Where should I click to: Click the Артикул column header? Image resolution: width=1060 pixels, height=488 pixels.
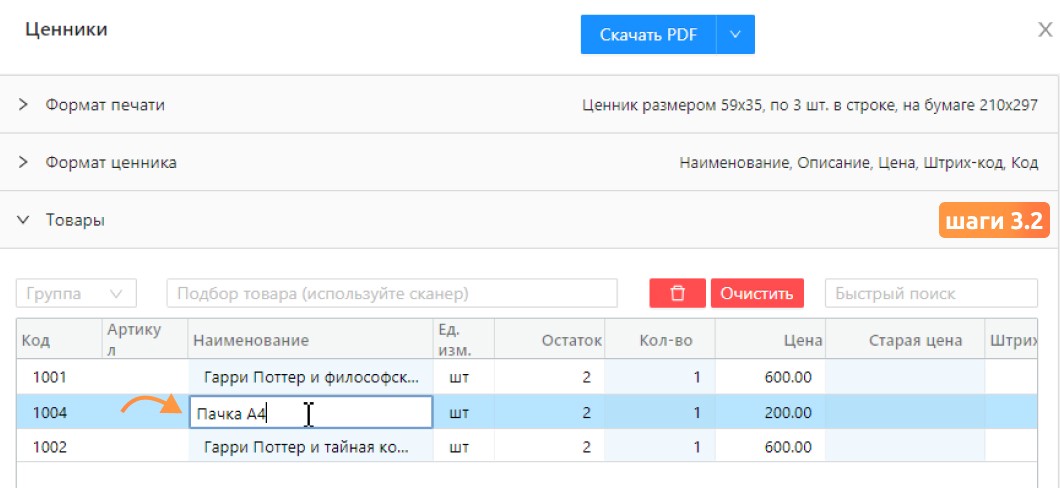(145, 339)
